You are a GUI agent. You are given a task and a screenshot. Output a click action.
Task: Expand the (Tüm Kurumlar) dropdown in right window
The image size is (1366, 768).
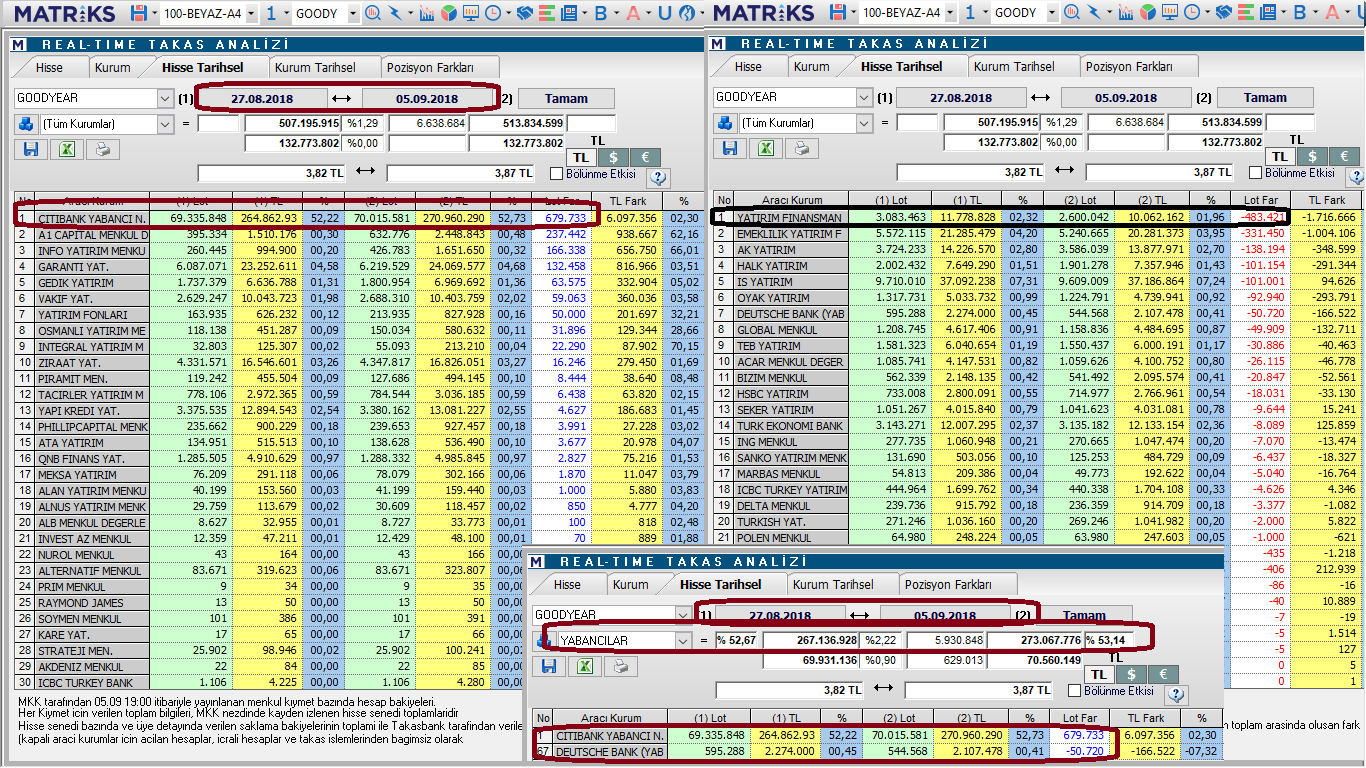864,124
